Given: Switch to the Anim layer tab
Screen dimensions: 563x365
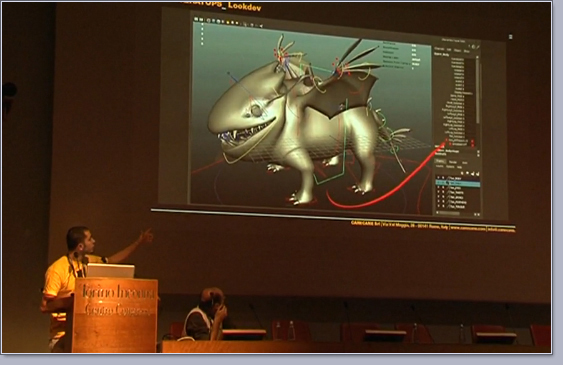Looking at the screenshot, I should 465,163.
